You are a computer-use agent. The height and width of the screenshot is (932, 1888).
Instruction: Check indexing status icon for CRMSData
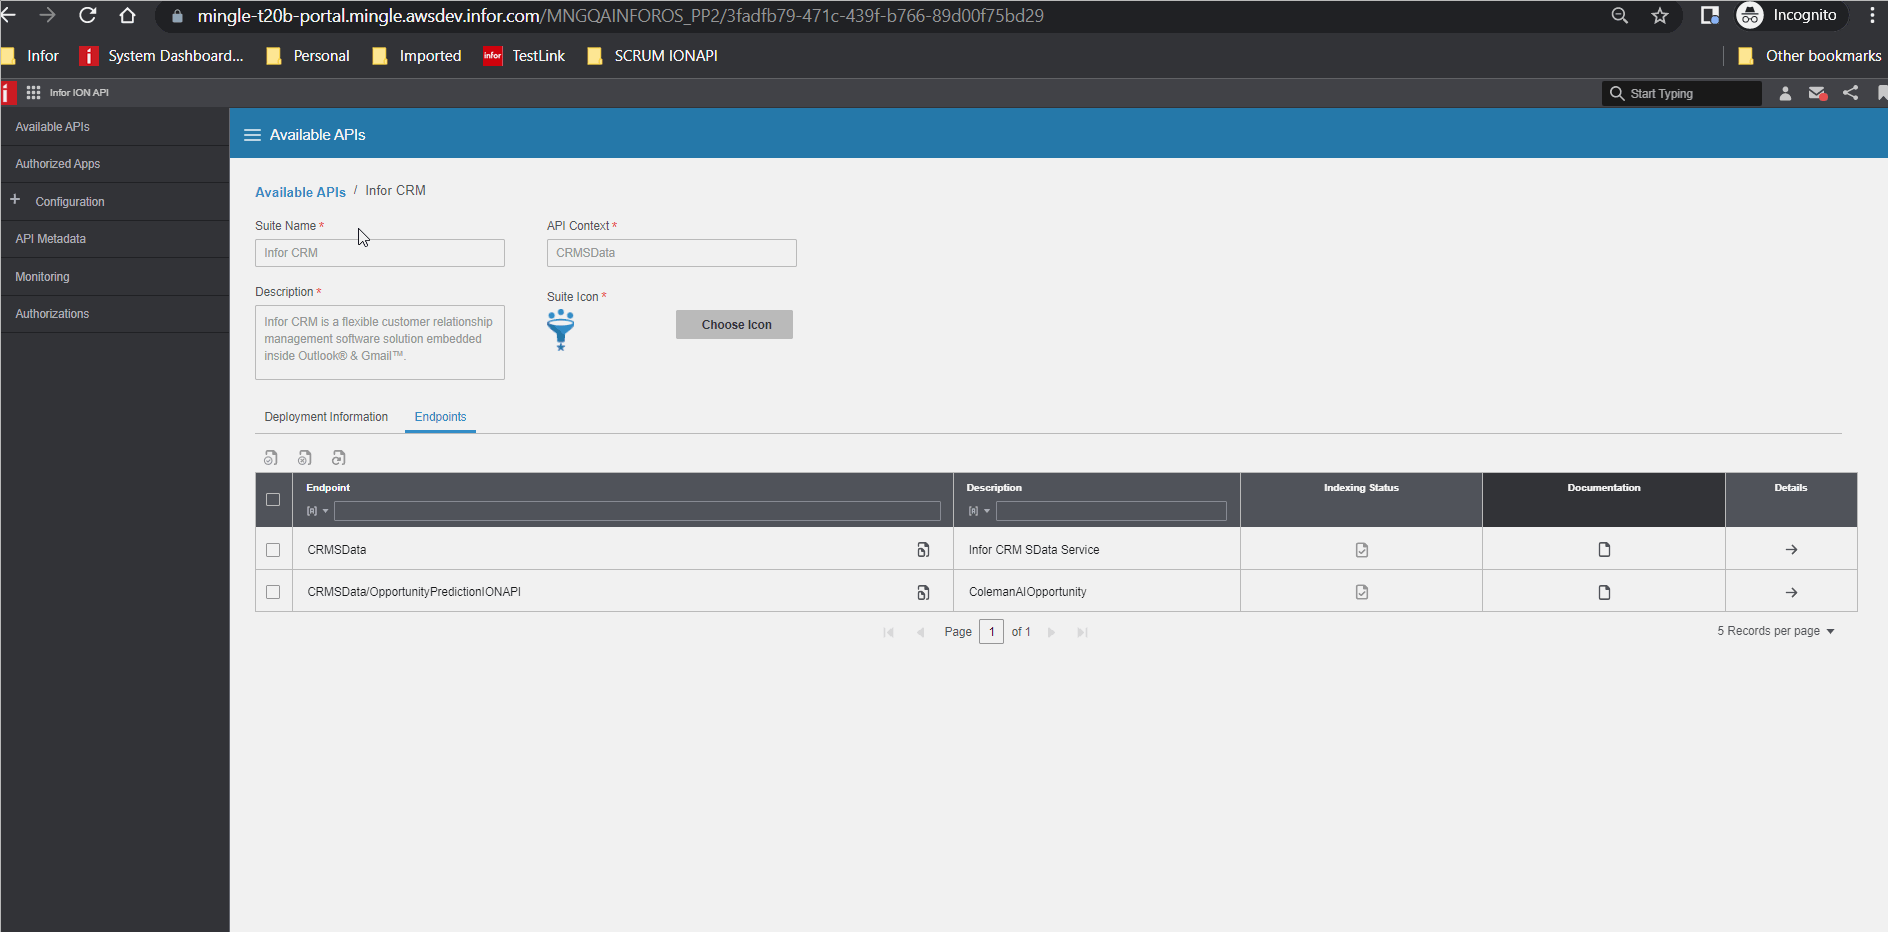click(x=1362, y=550)
